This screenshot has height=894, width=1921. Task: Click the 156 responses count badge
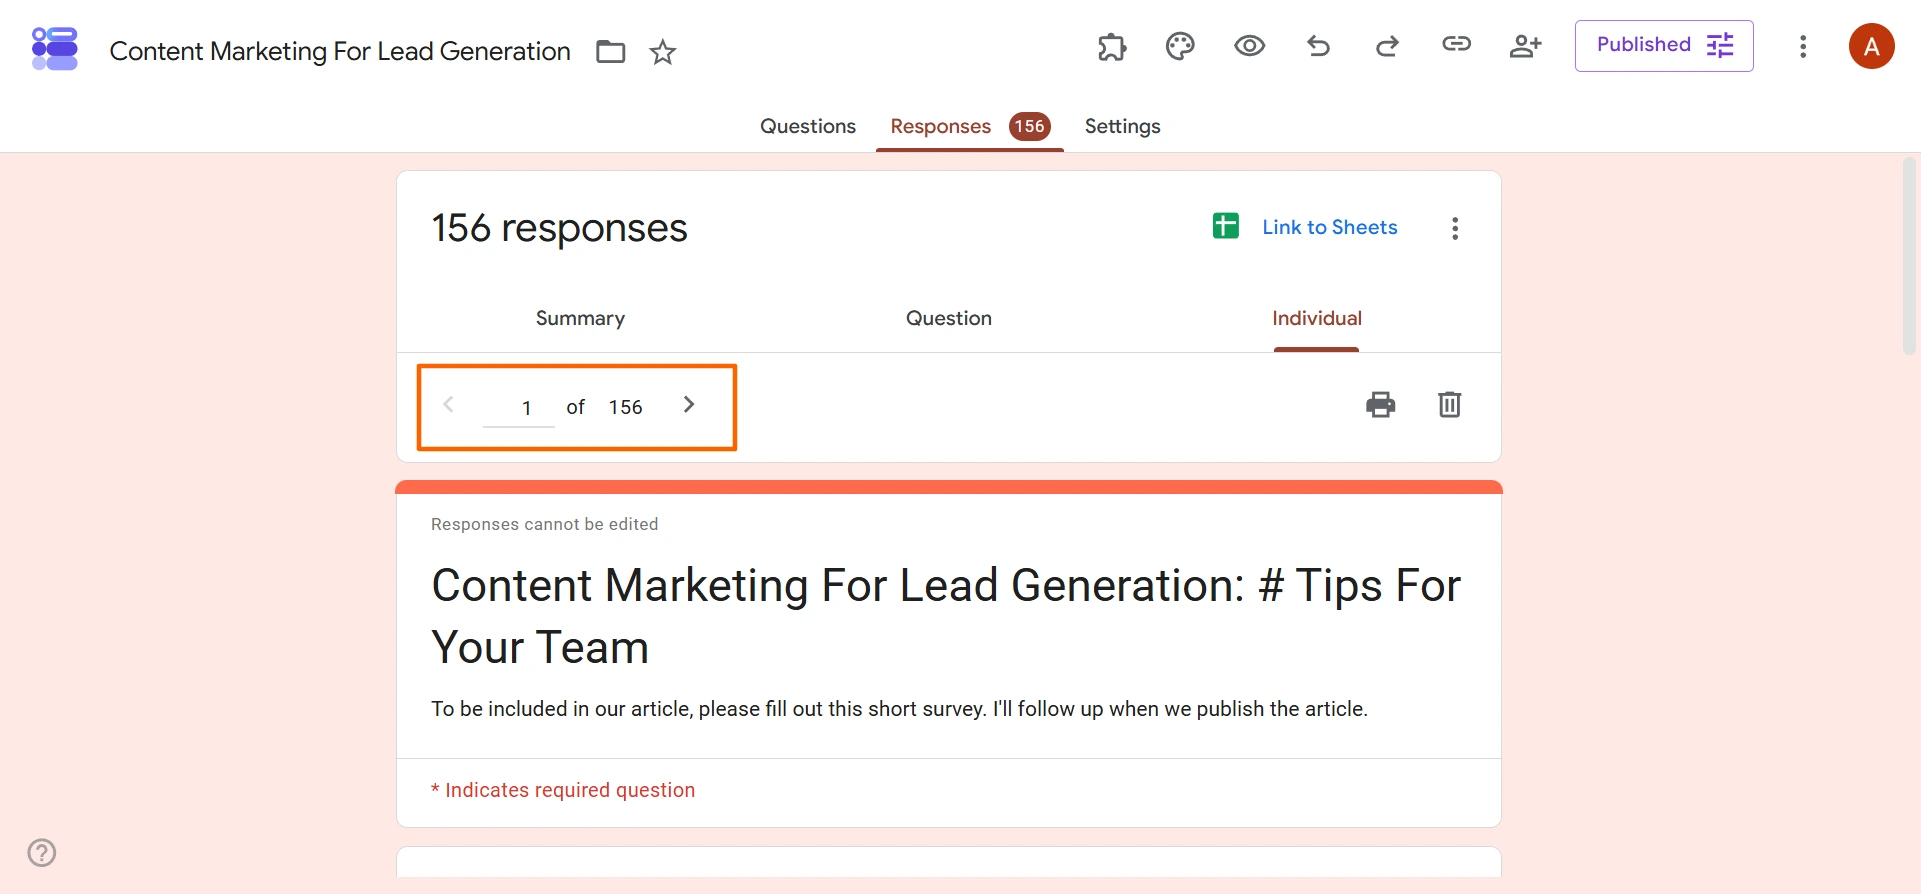click(x=1029, y=126)
